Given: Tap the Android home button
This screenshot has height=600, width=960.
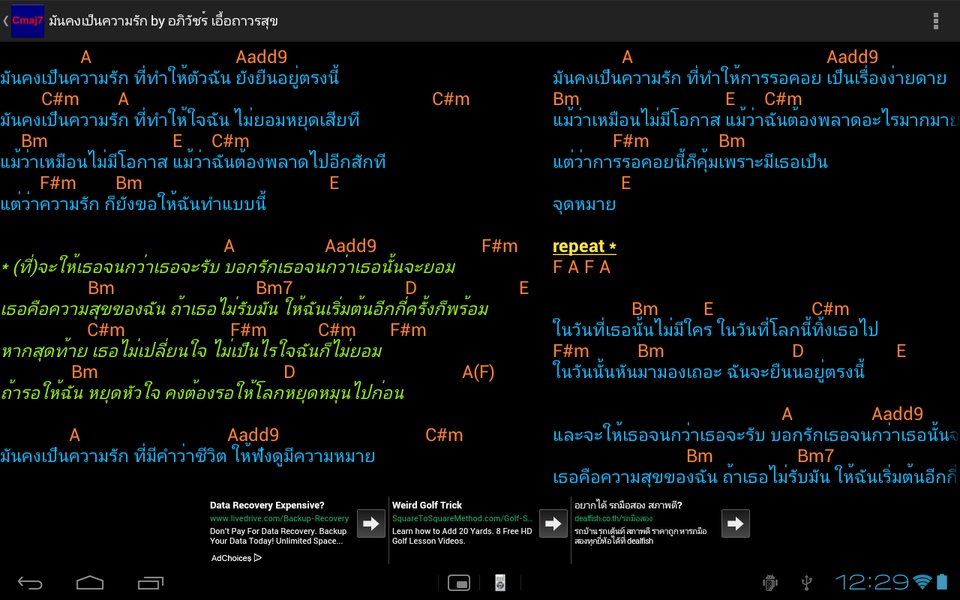Looking at the screenshot, I should (89, 583).
